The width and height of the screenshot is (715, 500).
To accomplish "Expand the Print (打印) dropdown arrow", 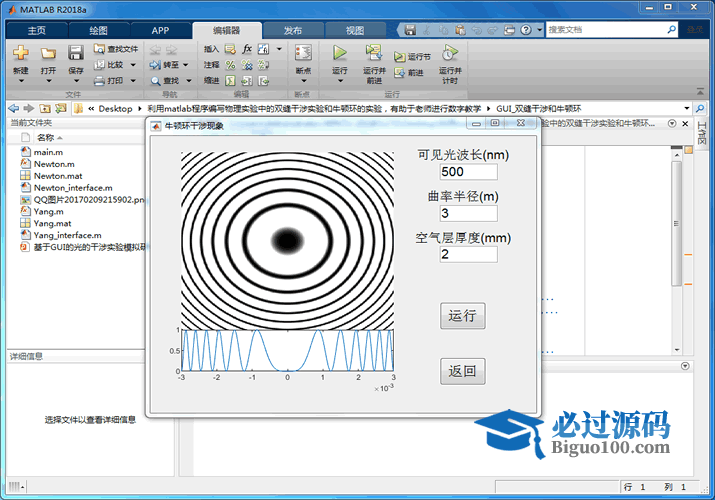I will (x=133, y=81).
